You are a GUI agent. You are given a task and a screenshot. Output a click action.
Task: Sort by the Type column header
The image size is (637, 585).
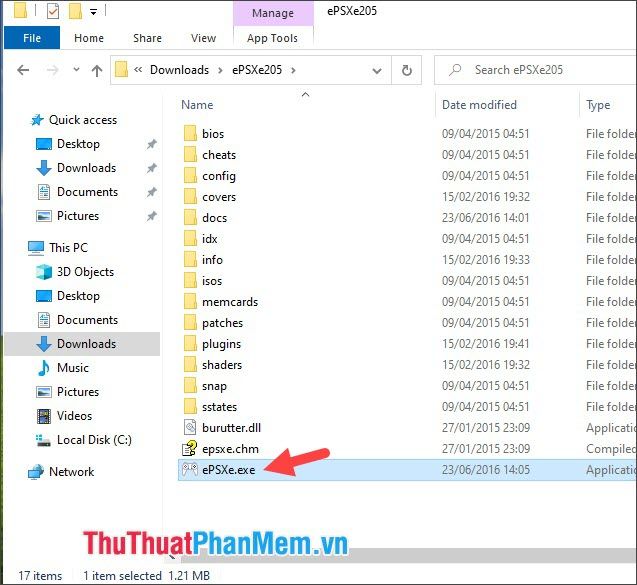[598, 105]
